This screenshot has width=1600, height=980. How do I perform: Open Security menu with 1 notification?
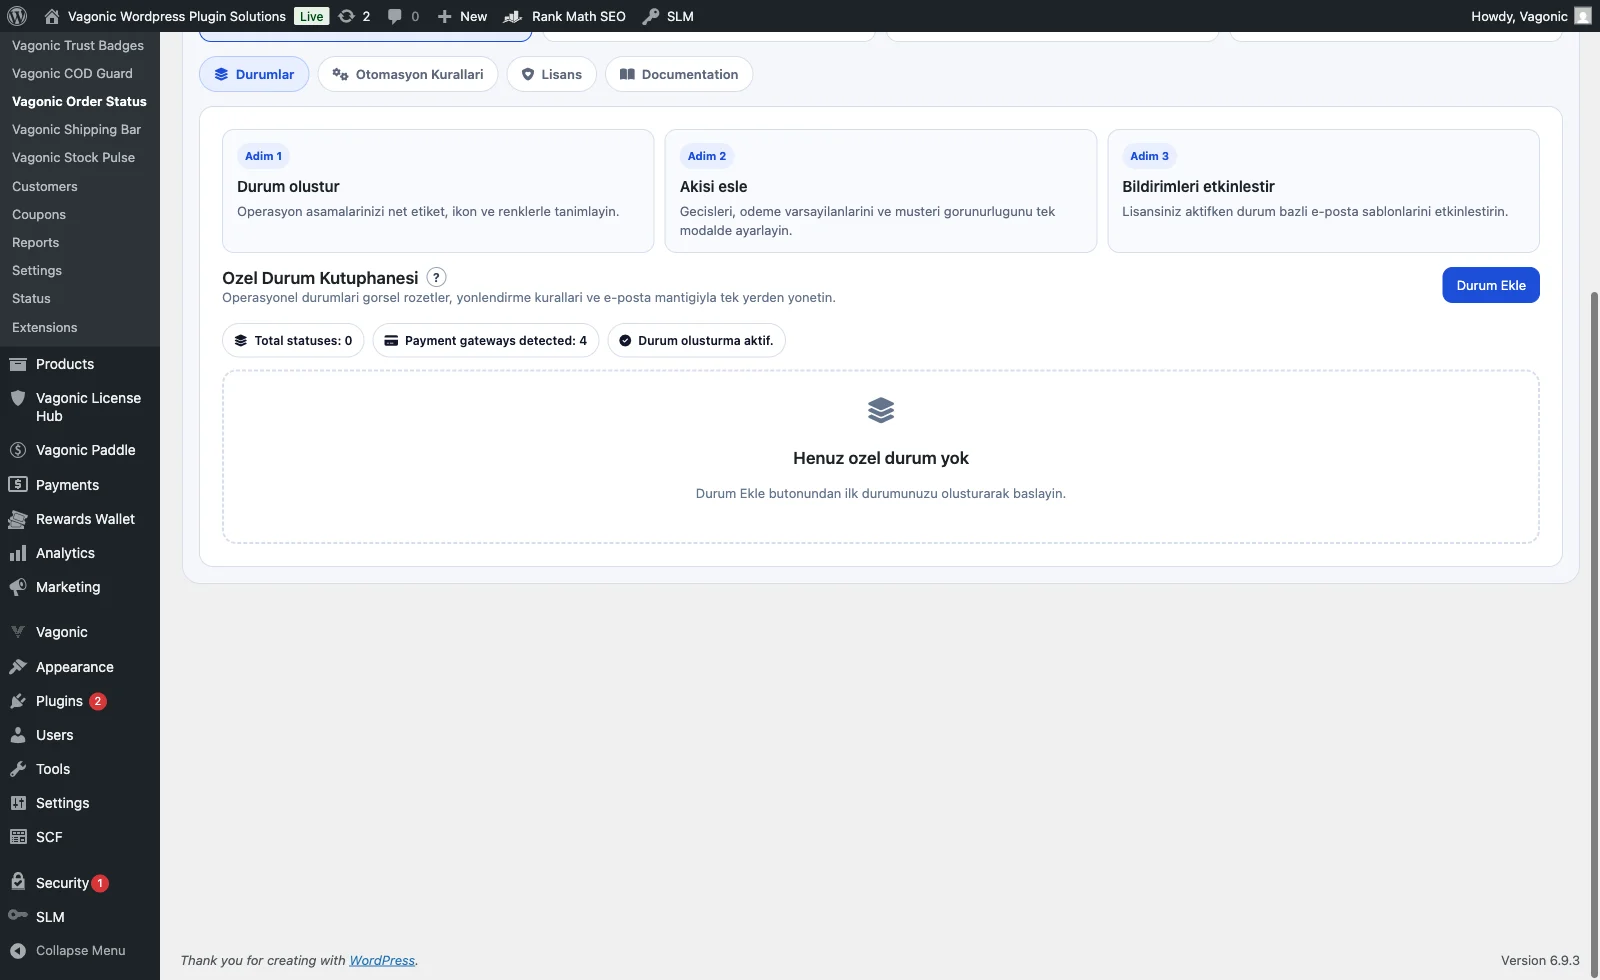click(80, 883)
